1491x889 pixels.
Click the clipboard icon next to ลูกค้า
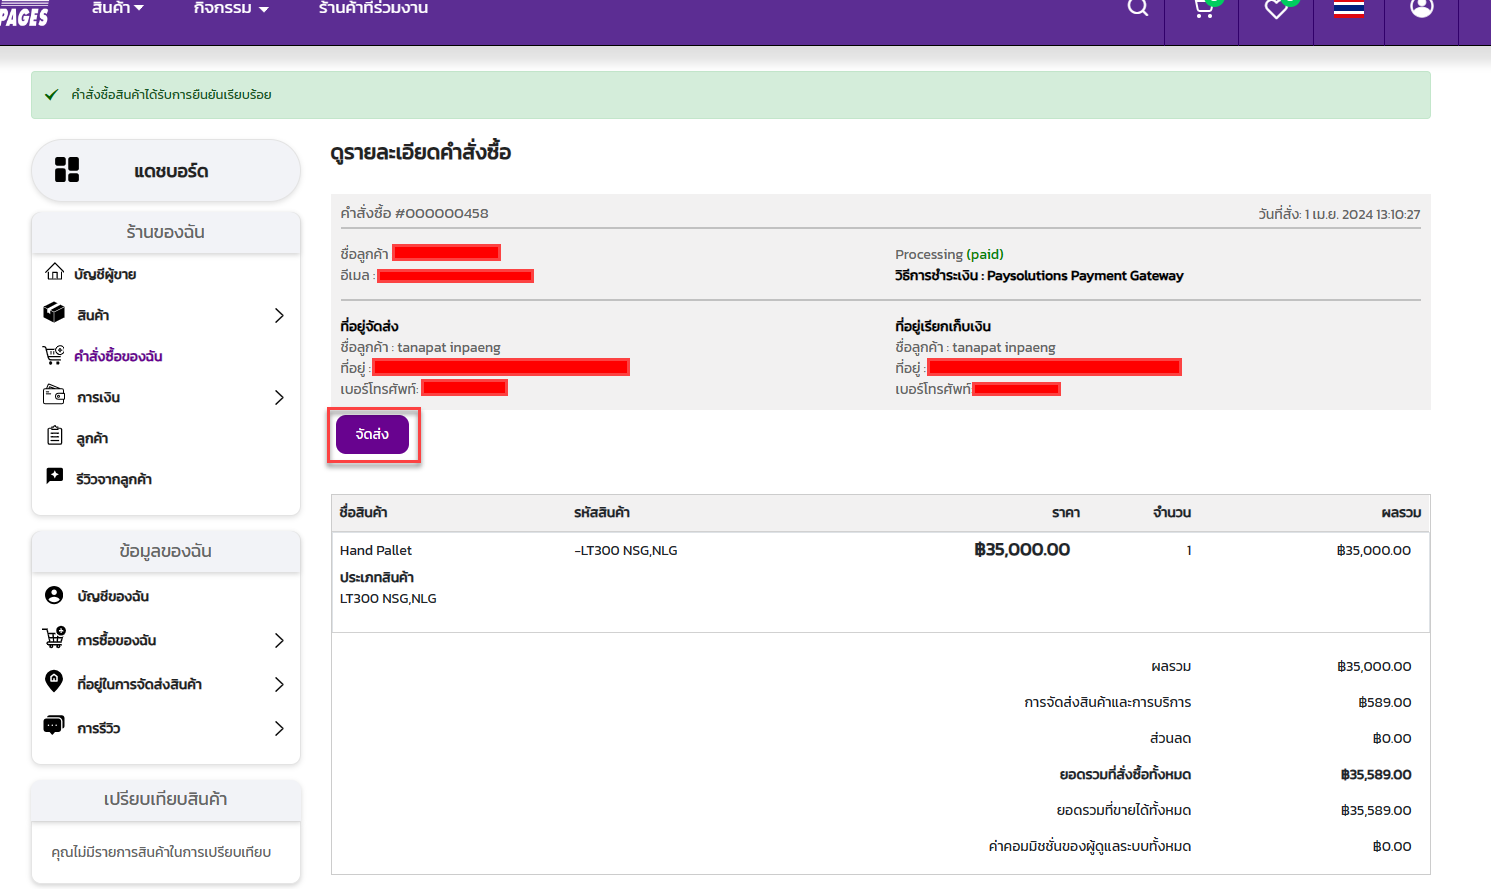click(55, 436)
